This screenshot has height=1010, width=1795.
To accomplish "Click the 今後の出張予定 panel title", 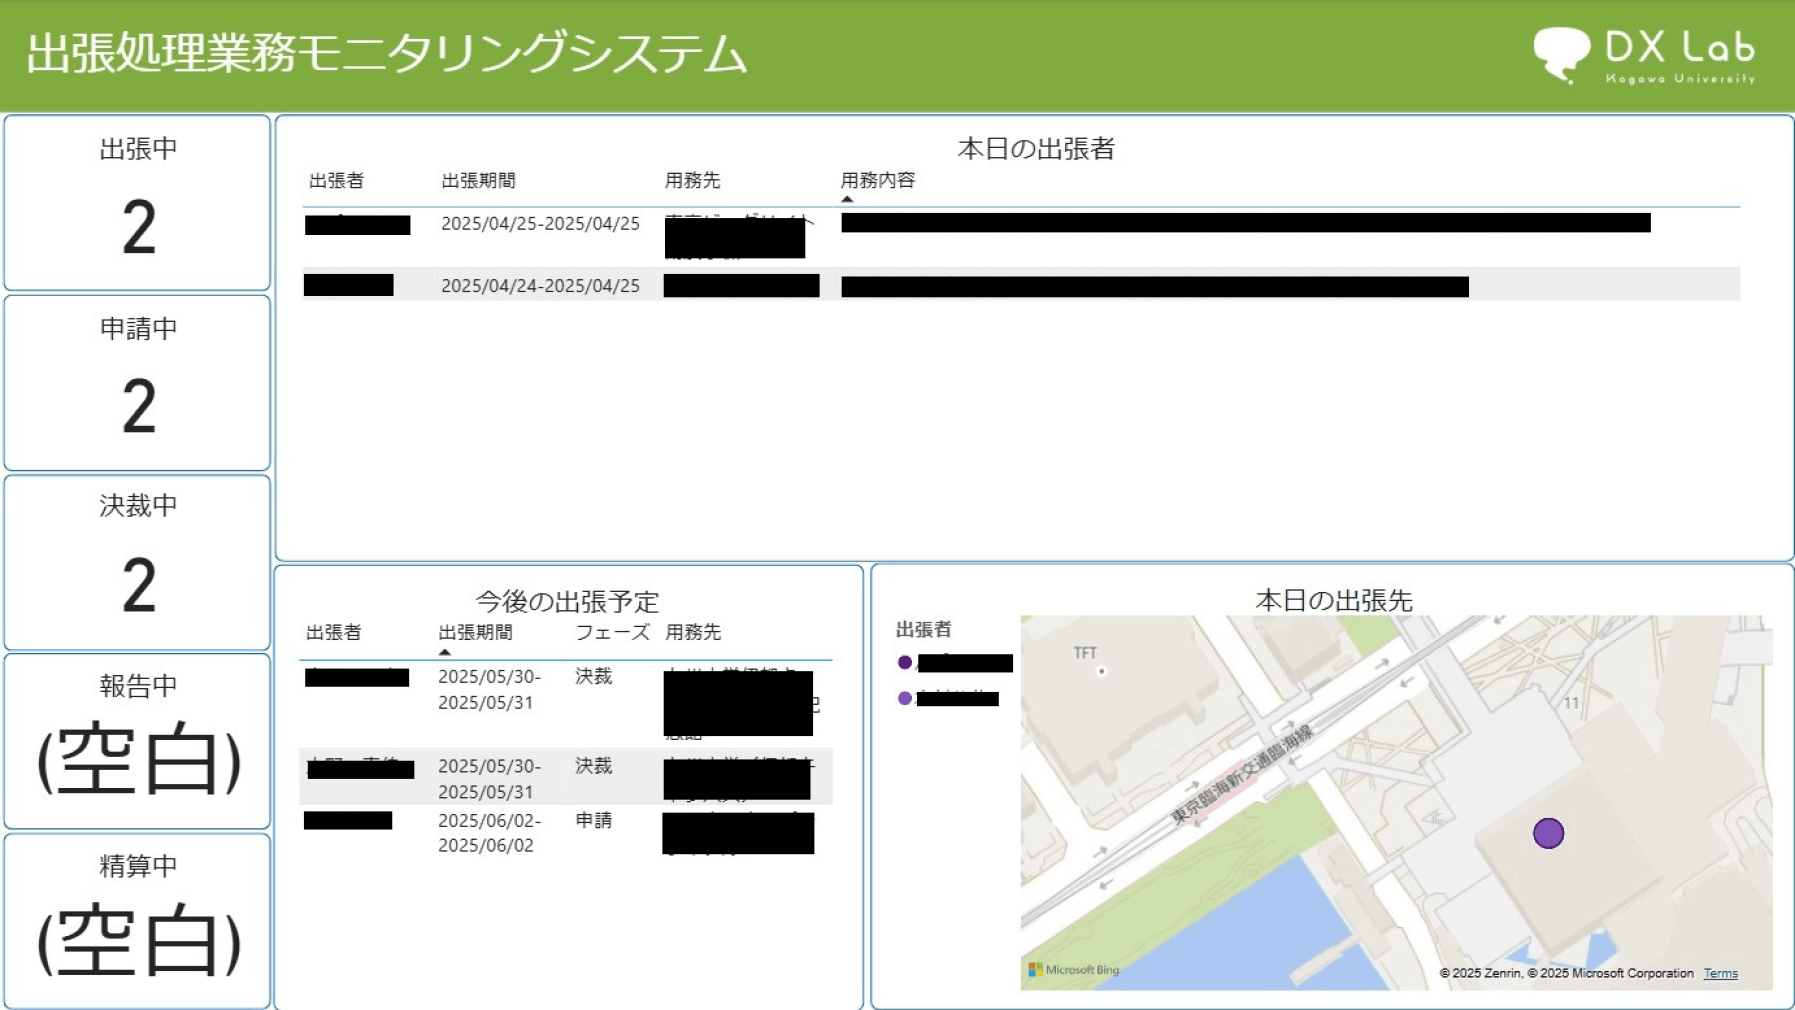I will click(567, 602).
